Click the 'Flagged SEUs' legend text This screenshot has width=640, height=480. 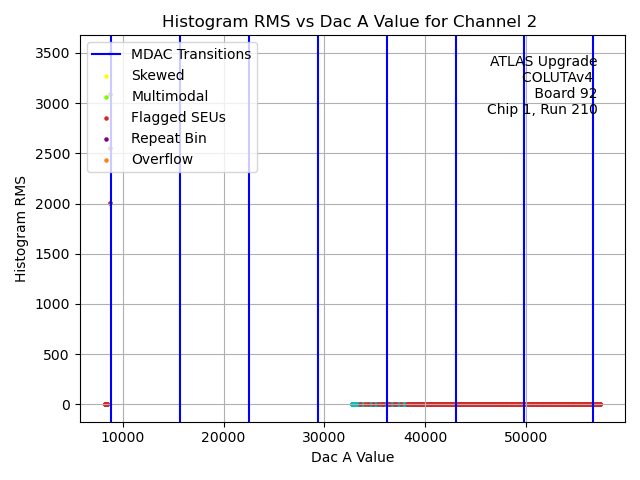[178, 118]
